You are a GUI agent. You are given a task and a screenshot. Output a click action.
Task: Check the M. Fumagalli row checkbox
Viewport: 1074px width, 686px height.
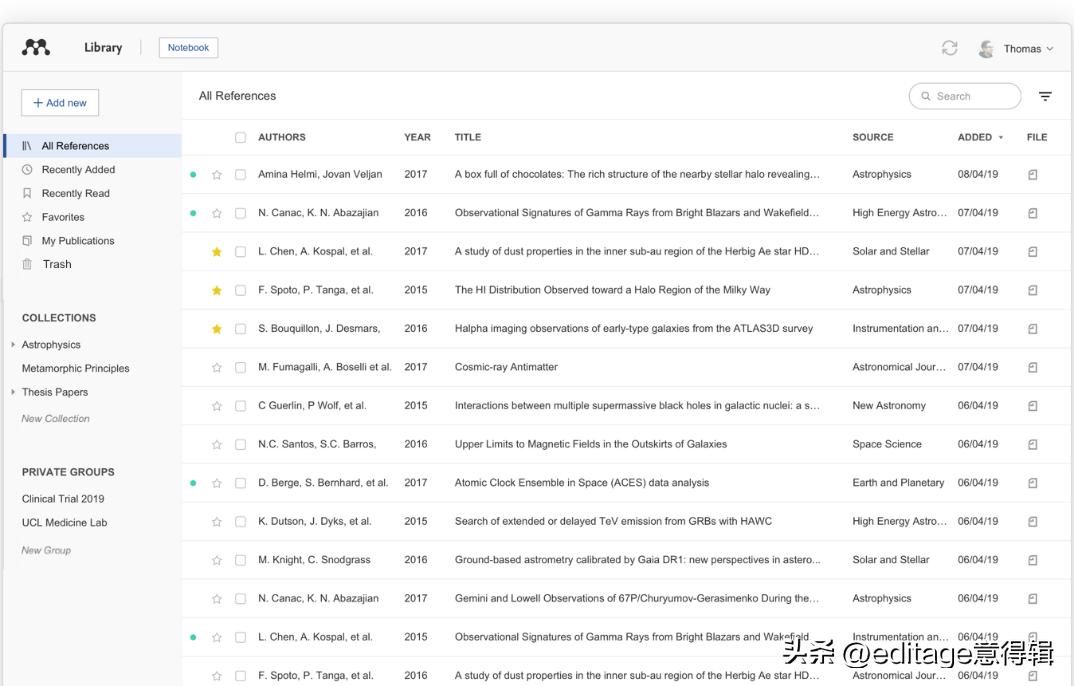240,368
